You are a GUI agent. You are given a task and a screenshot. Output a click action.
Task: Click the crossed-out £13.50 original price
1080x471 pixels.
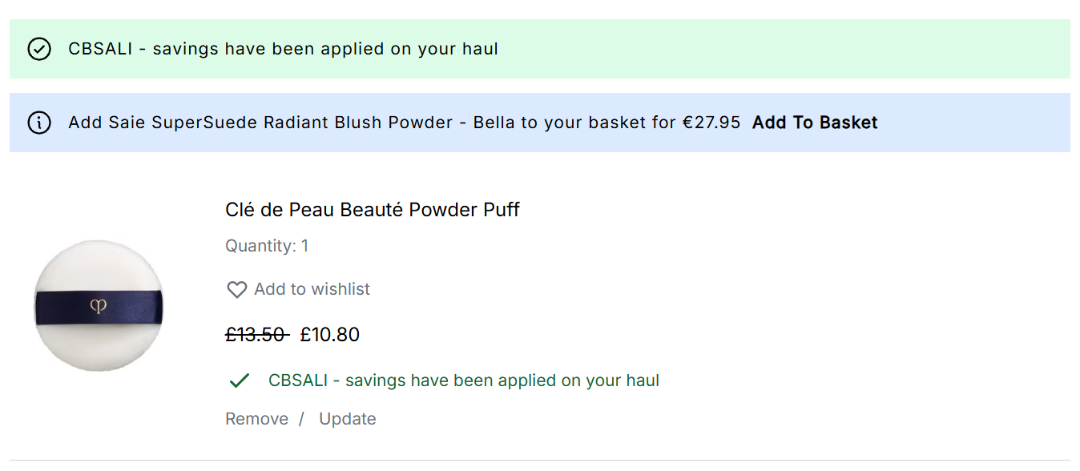[x=257, y=335]
